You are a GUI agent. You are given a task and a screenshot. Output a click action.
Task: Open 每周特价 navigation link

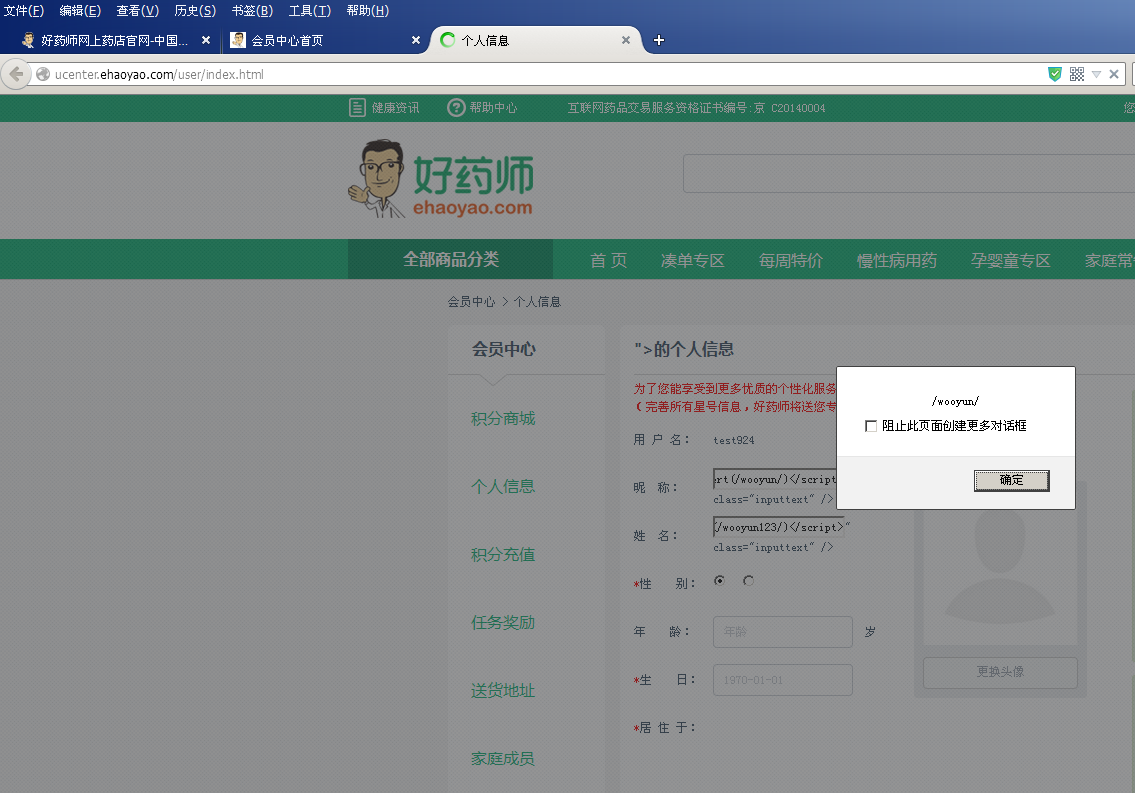click(790, 260)
